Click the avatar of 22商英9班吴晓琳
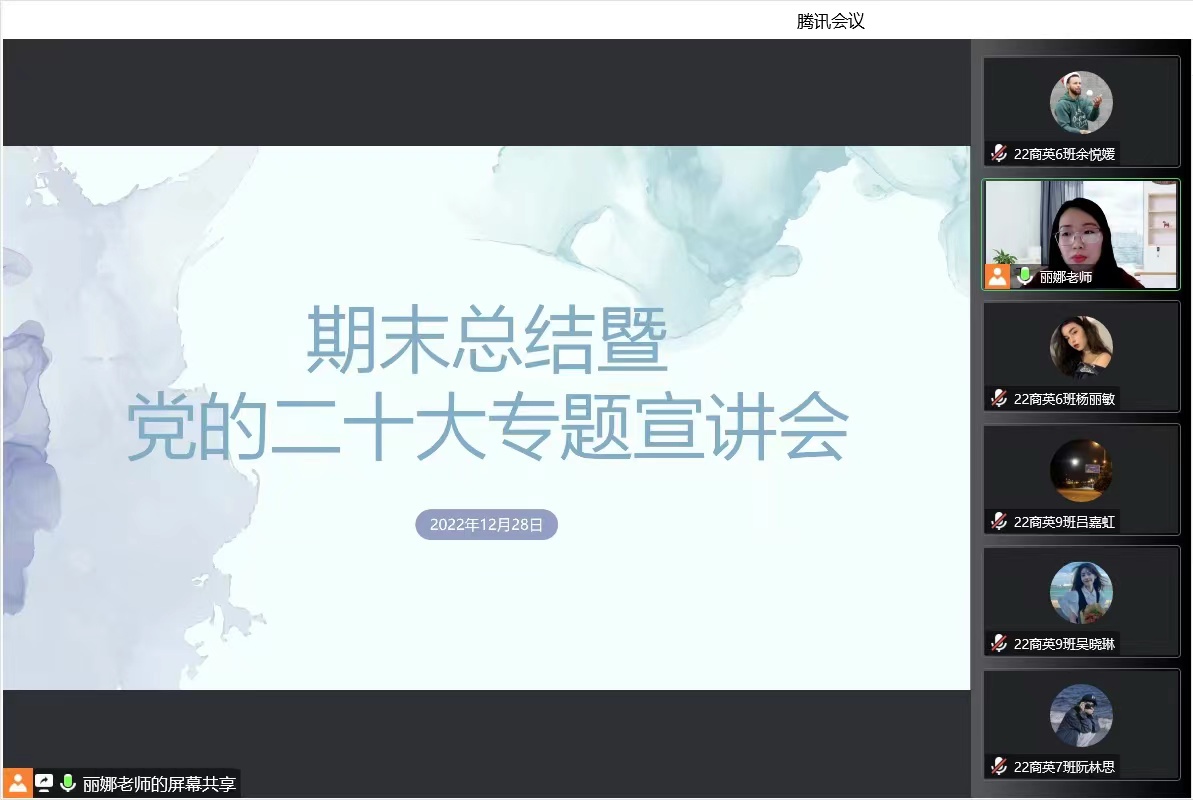The width and height of the screenshot is (1193, 800). (1081, 593)
